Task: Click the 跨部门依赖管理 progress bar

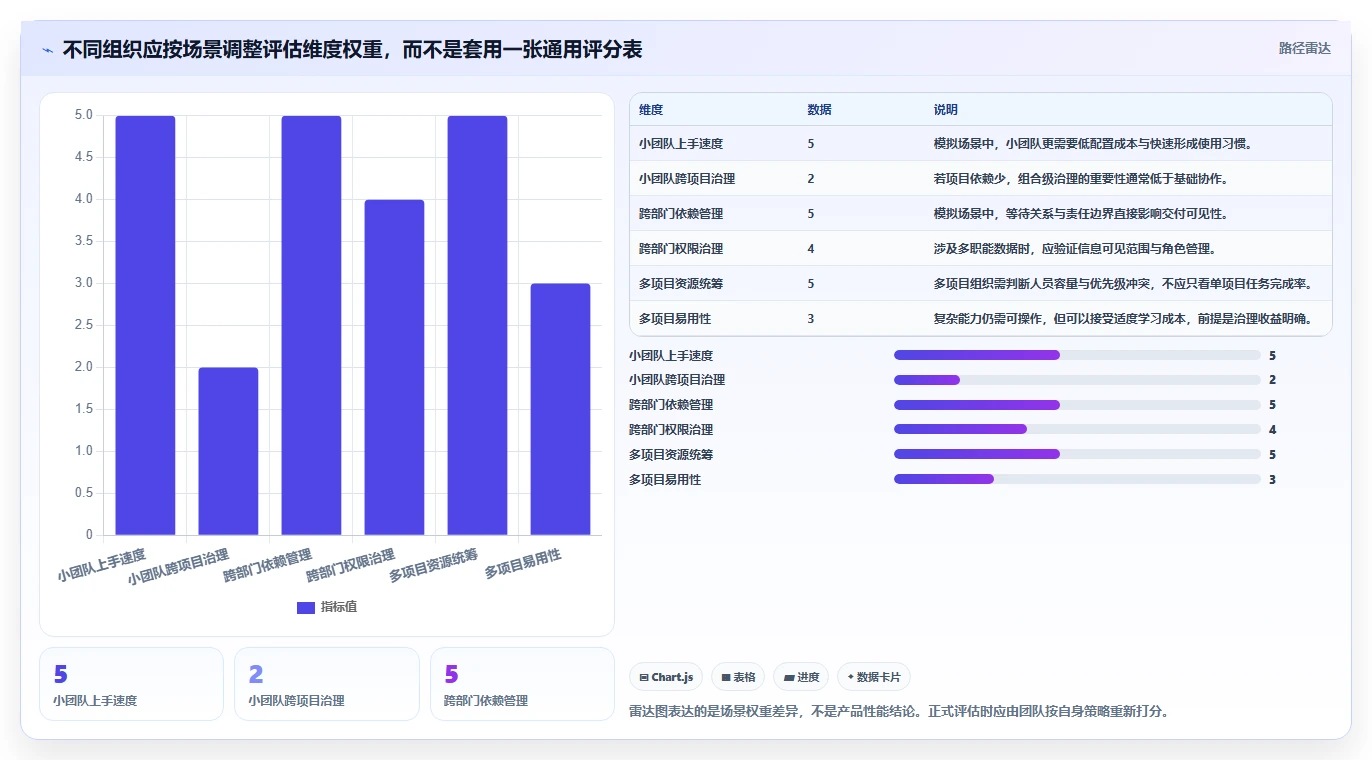Action: coord(1077,405)
